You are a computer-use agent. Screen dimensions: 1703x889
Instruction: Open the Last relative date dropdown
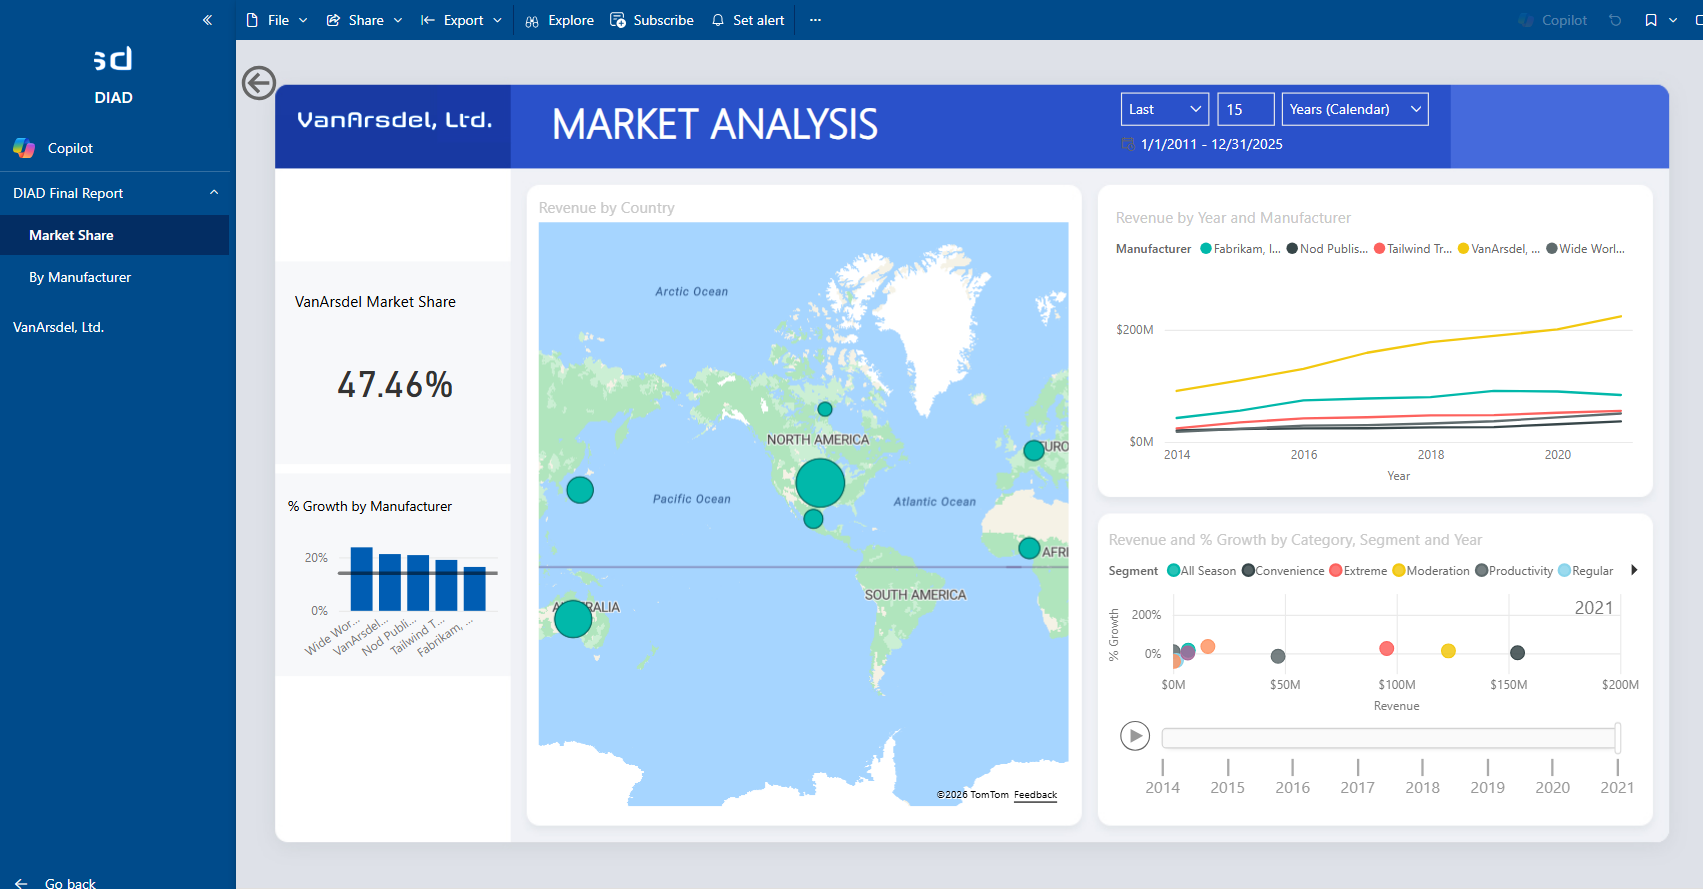tap(1164, 109)
